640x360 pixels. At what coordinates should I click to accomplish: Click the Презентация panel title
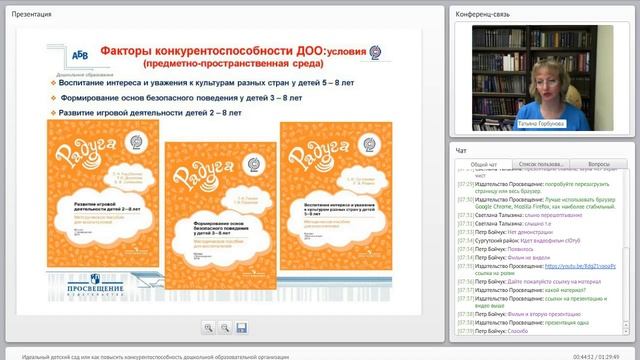point(31,14)
